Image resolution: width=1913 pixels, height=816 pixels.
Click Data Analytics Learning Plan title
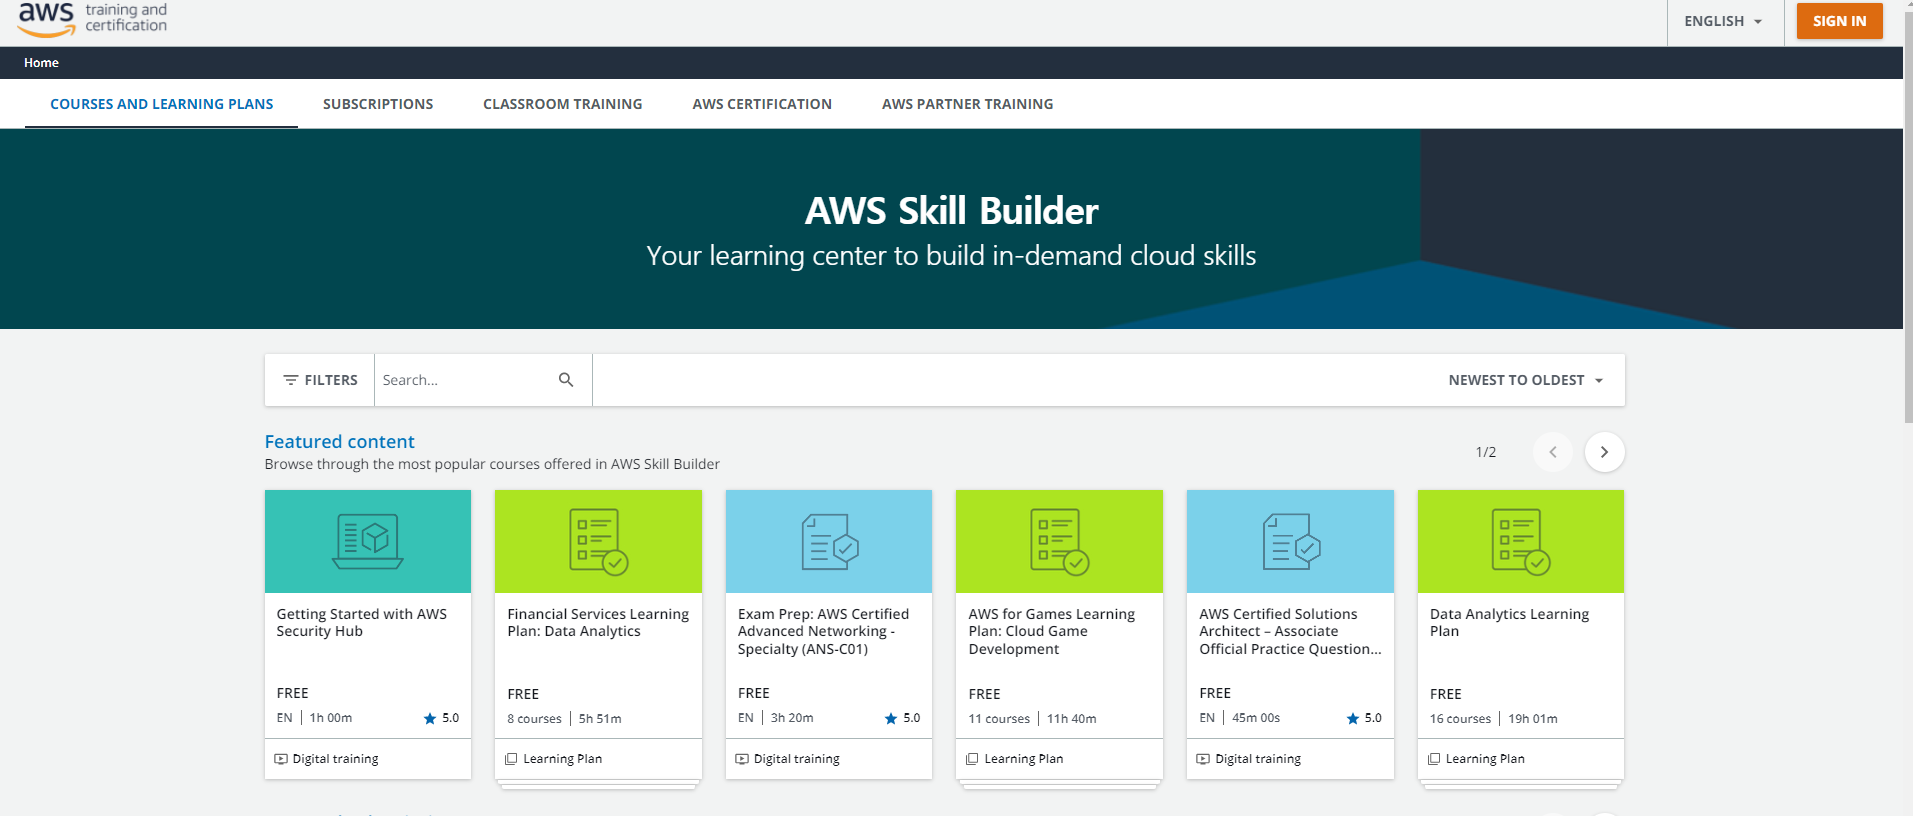(1509, 623)
